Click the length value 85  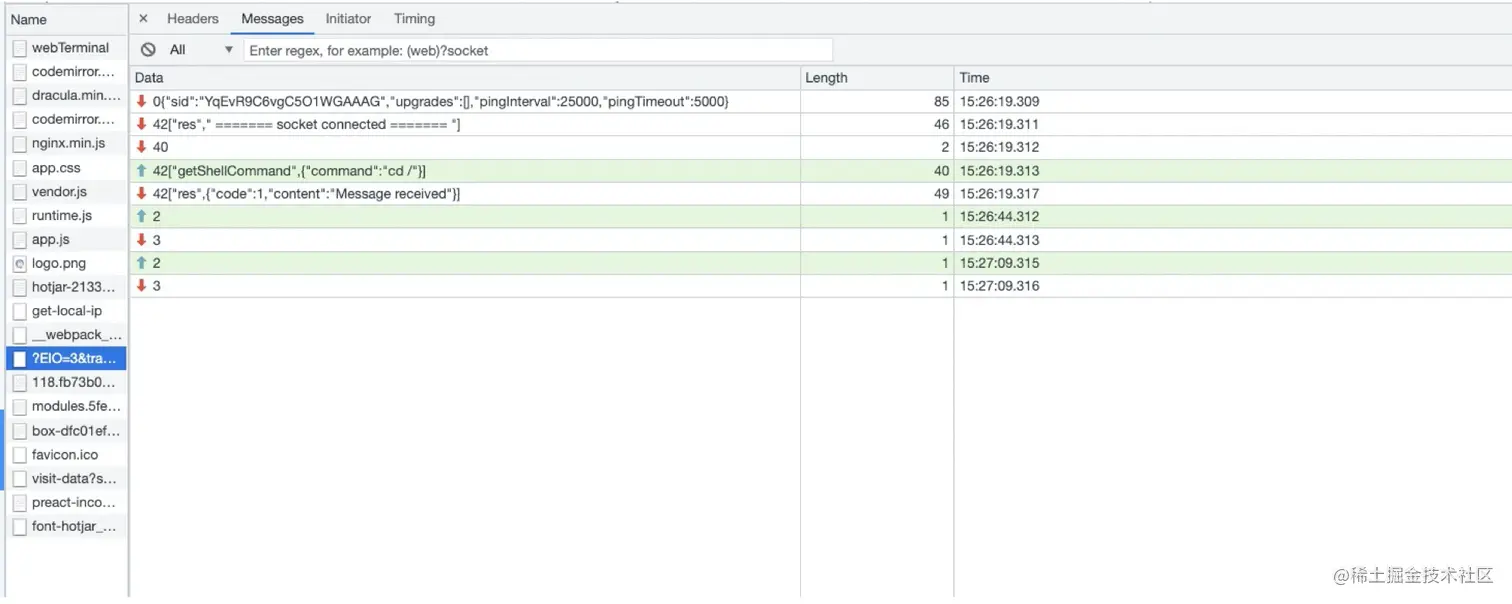click(x=941, y=102)
